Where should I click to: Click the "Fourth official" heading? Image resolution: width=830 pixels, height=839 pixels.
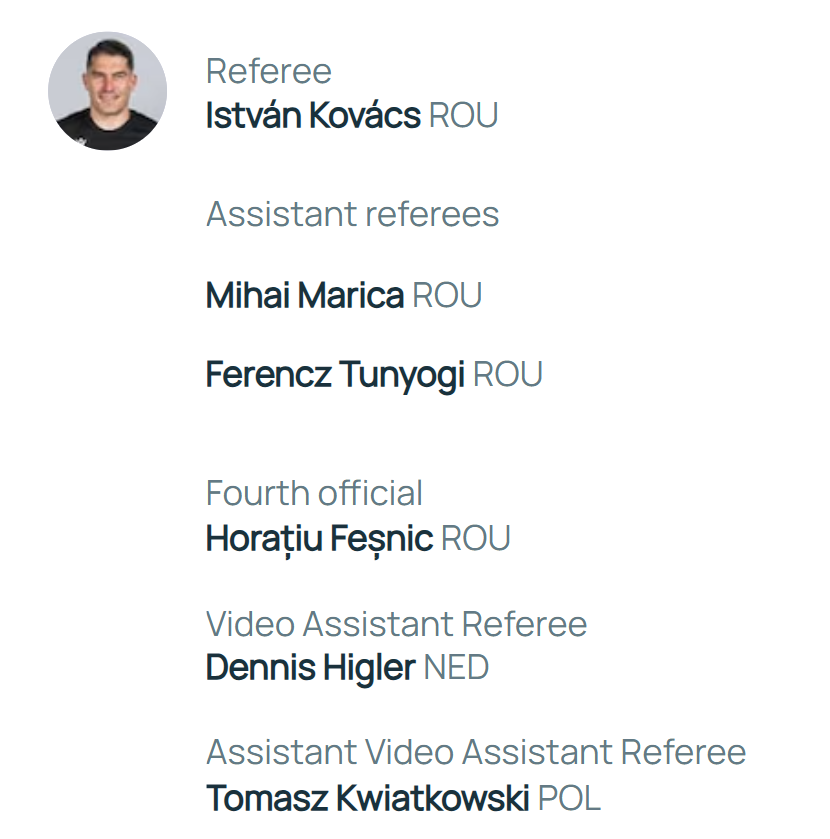(314, 493)
